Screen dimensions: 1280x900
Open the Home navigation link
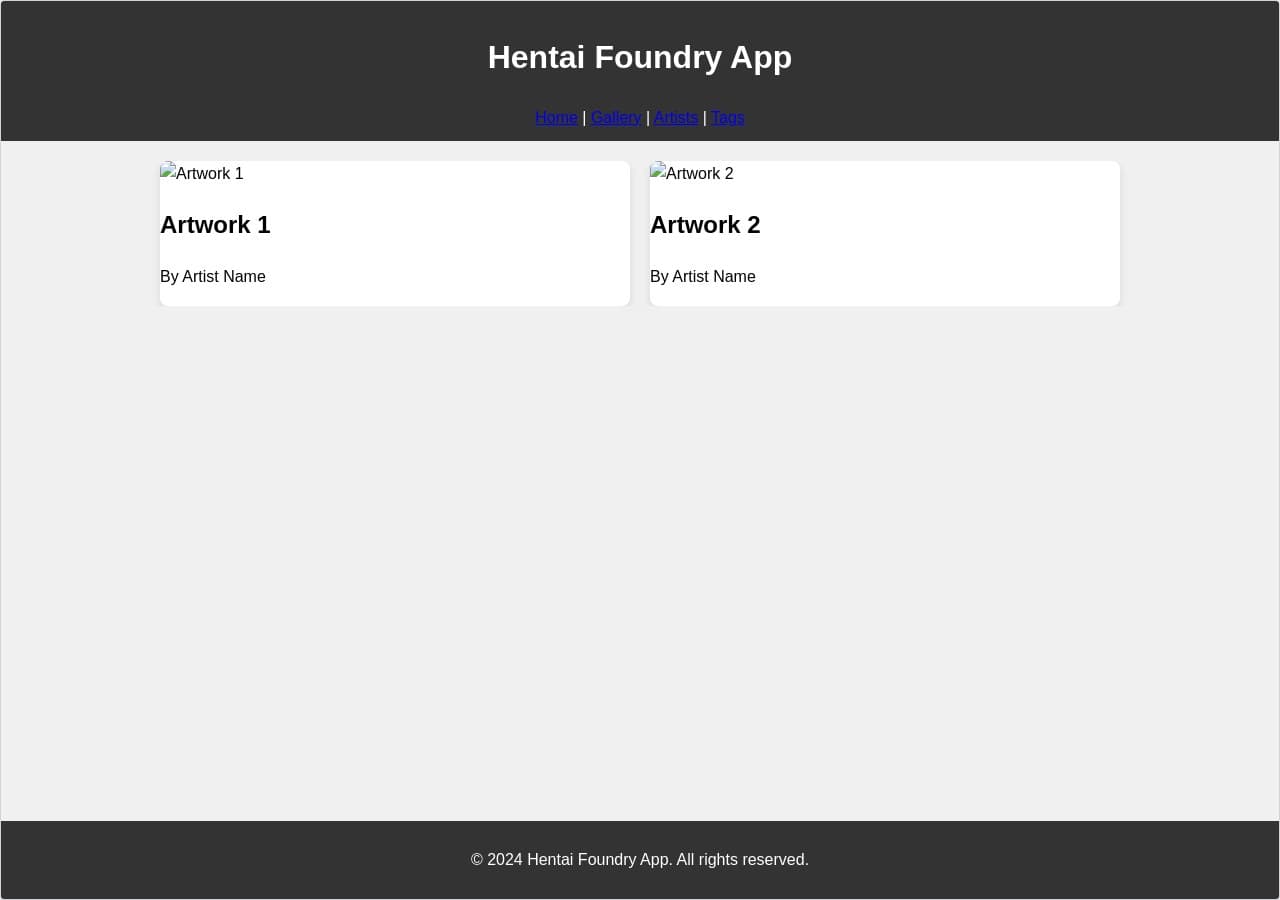(556, 117)
